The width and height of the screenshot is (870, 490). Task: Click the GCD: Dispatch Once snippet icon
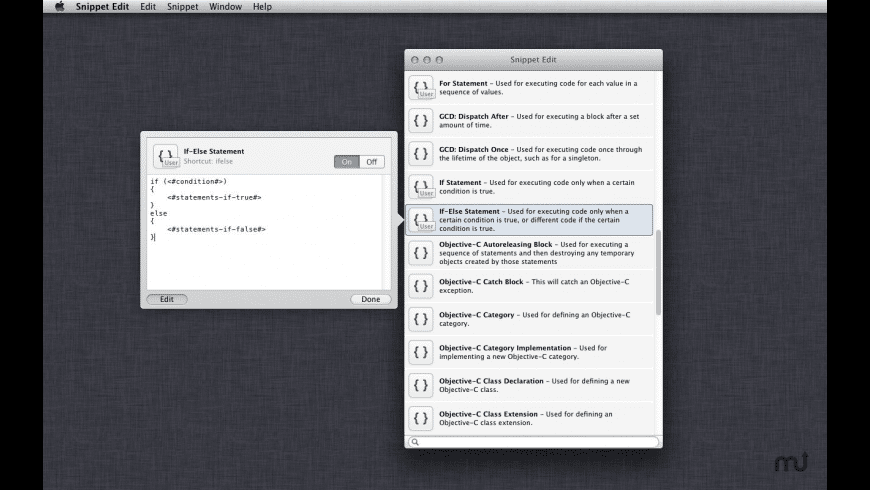tap(421, 154)
